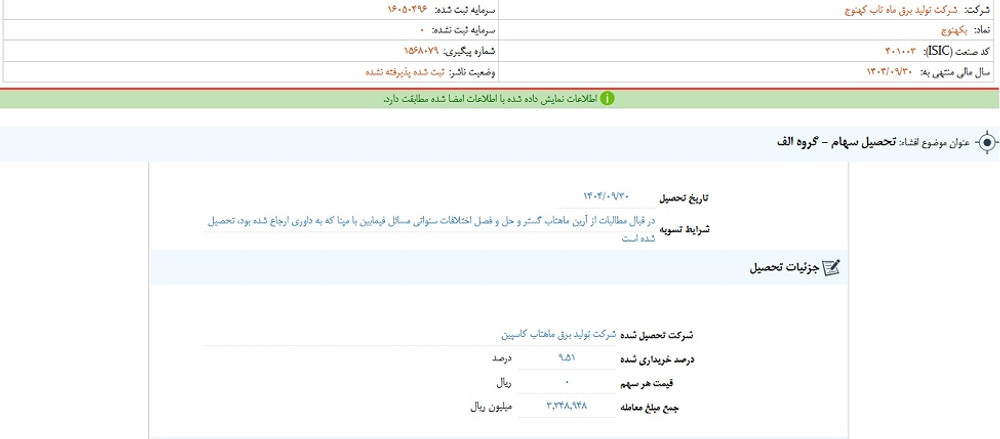Viewport: 1000px width, 439px height.
Task: Click the سرمایه ثبت شده label
Action: (464, 10)
